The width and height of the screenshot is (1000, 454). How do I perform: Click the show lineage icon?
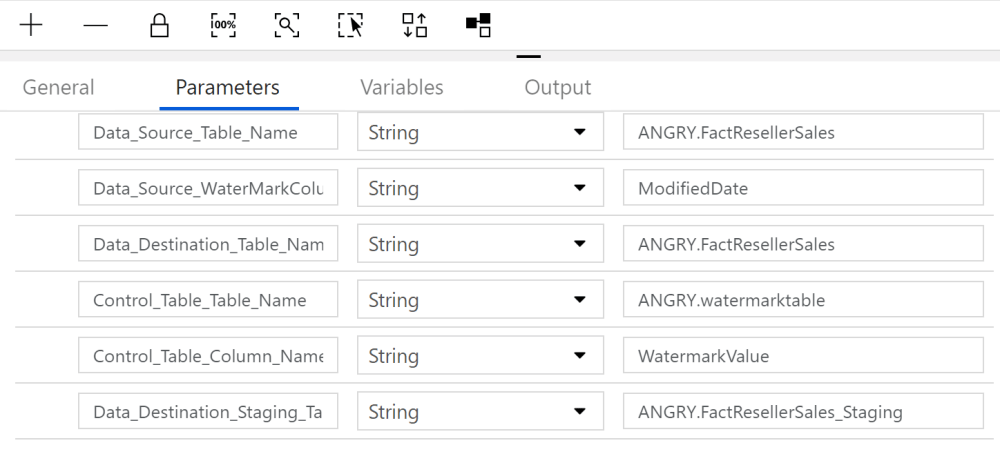click(x=479, y=26)
